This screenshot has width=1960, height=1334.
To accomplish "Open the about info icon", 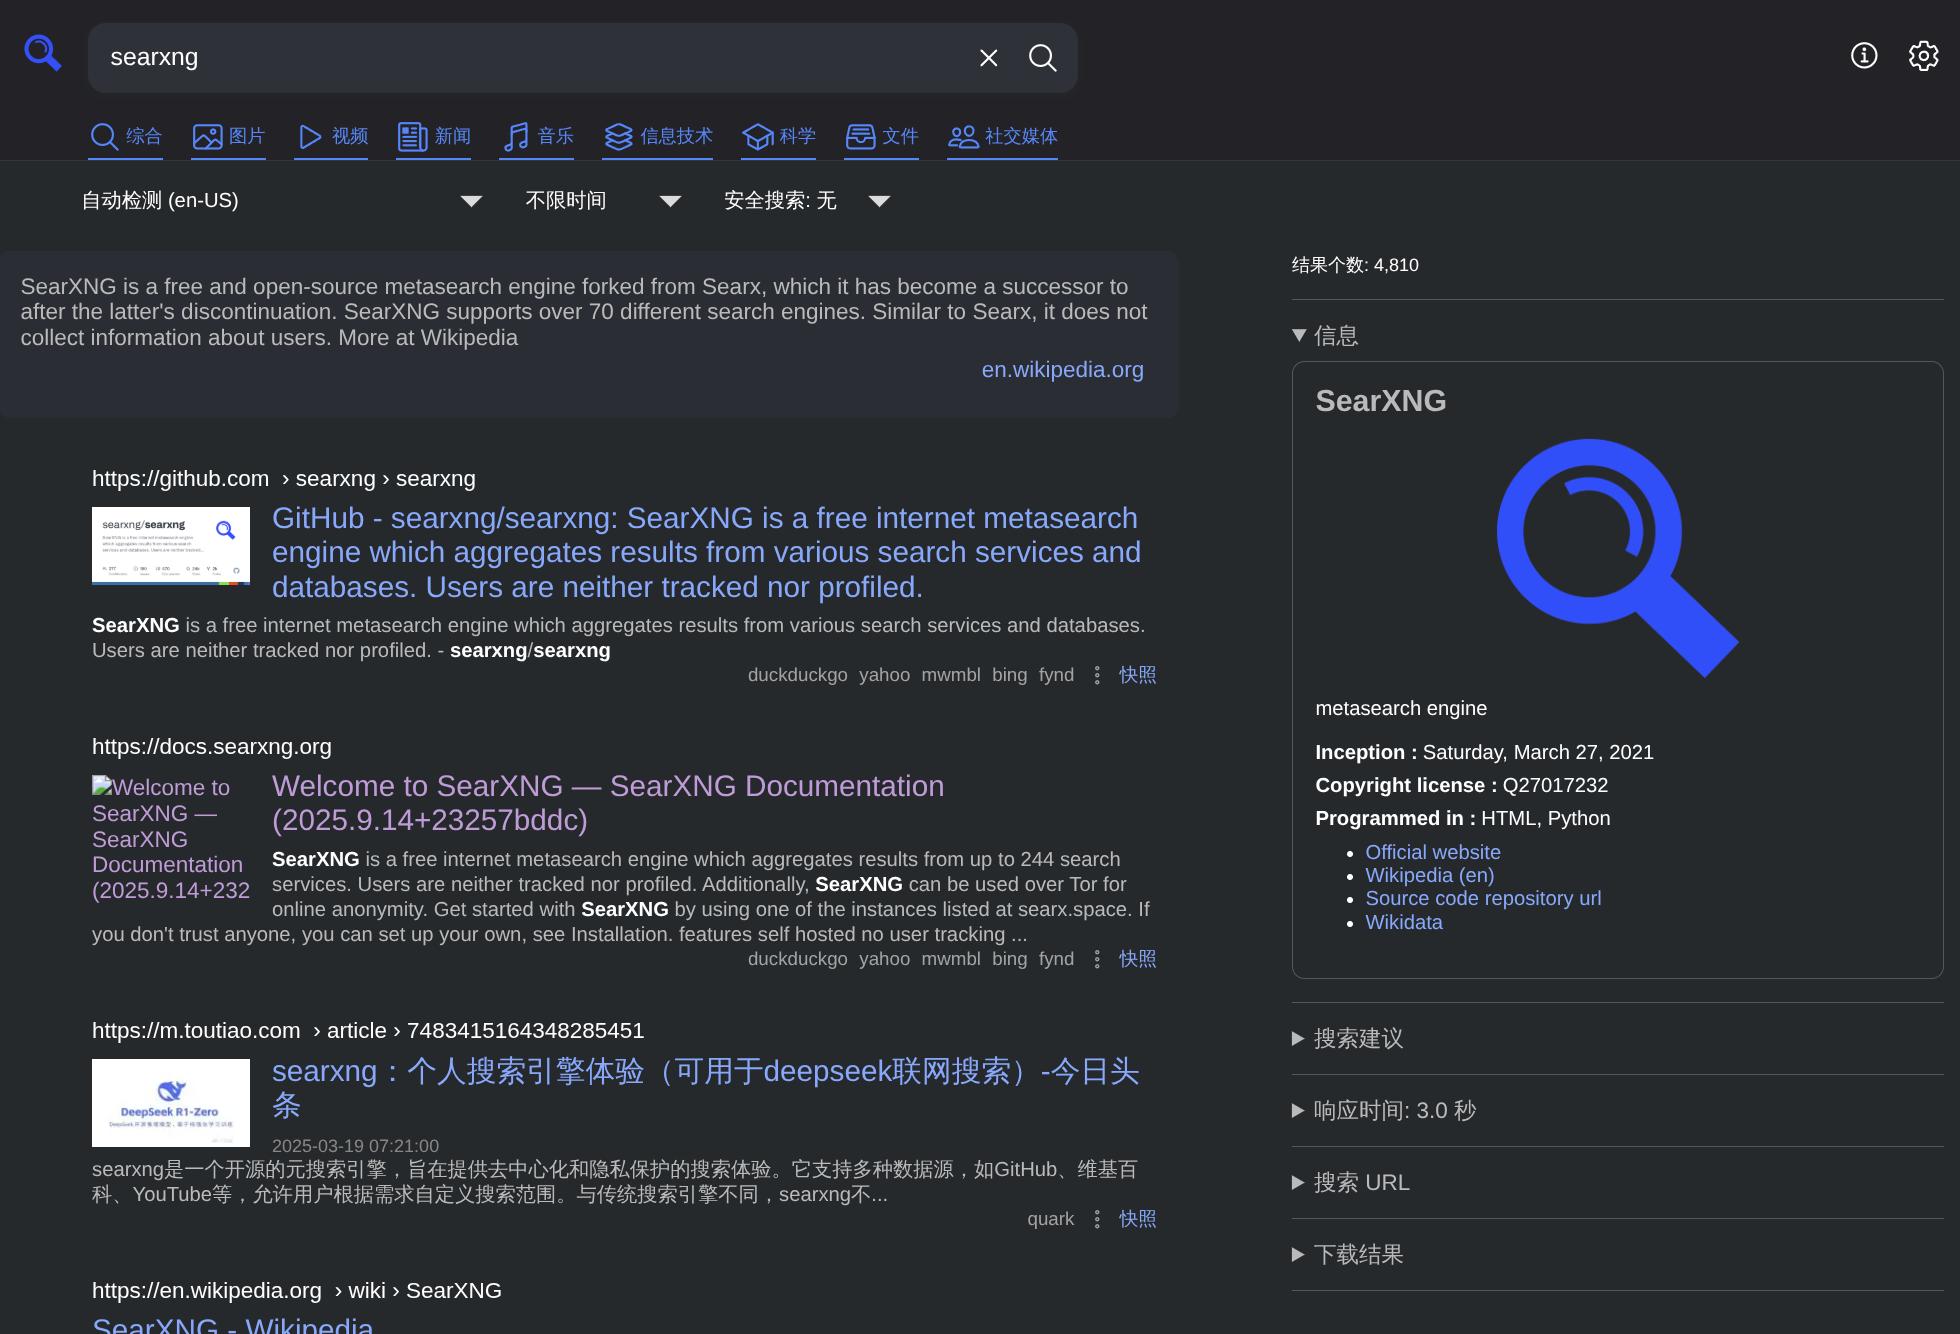I will click(x=1864, y=56).
